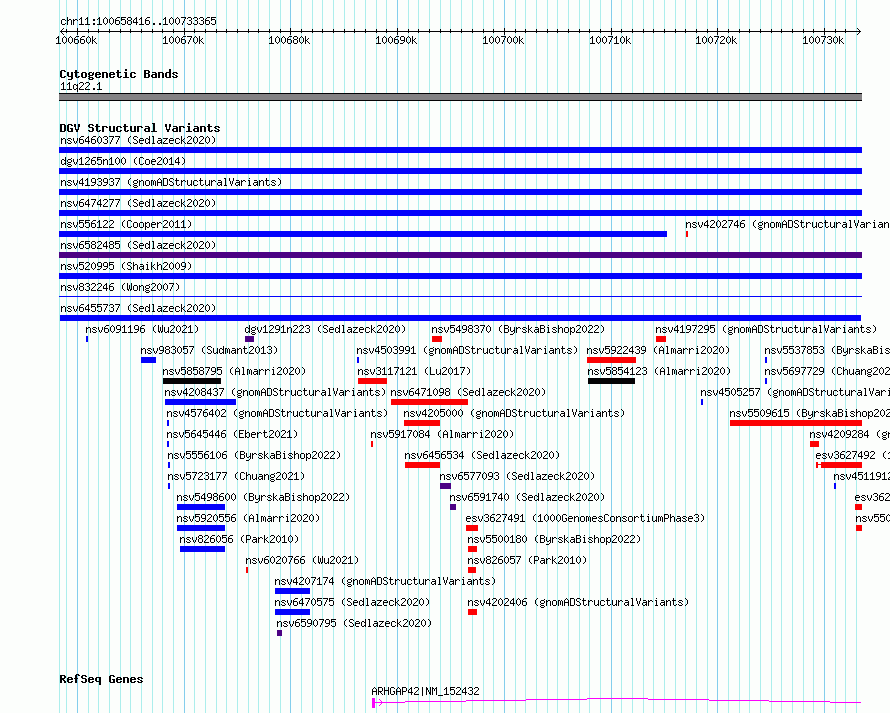This screenshot has width=890, height=713.
Task: Select nsv5645446 (Ebert2021) label
Action: click(232, 434)
